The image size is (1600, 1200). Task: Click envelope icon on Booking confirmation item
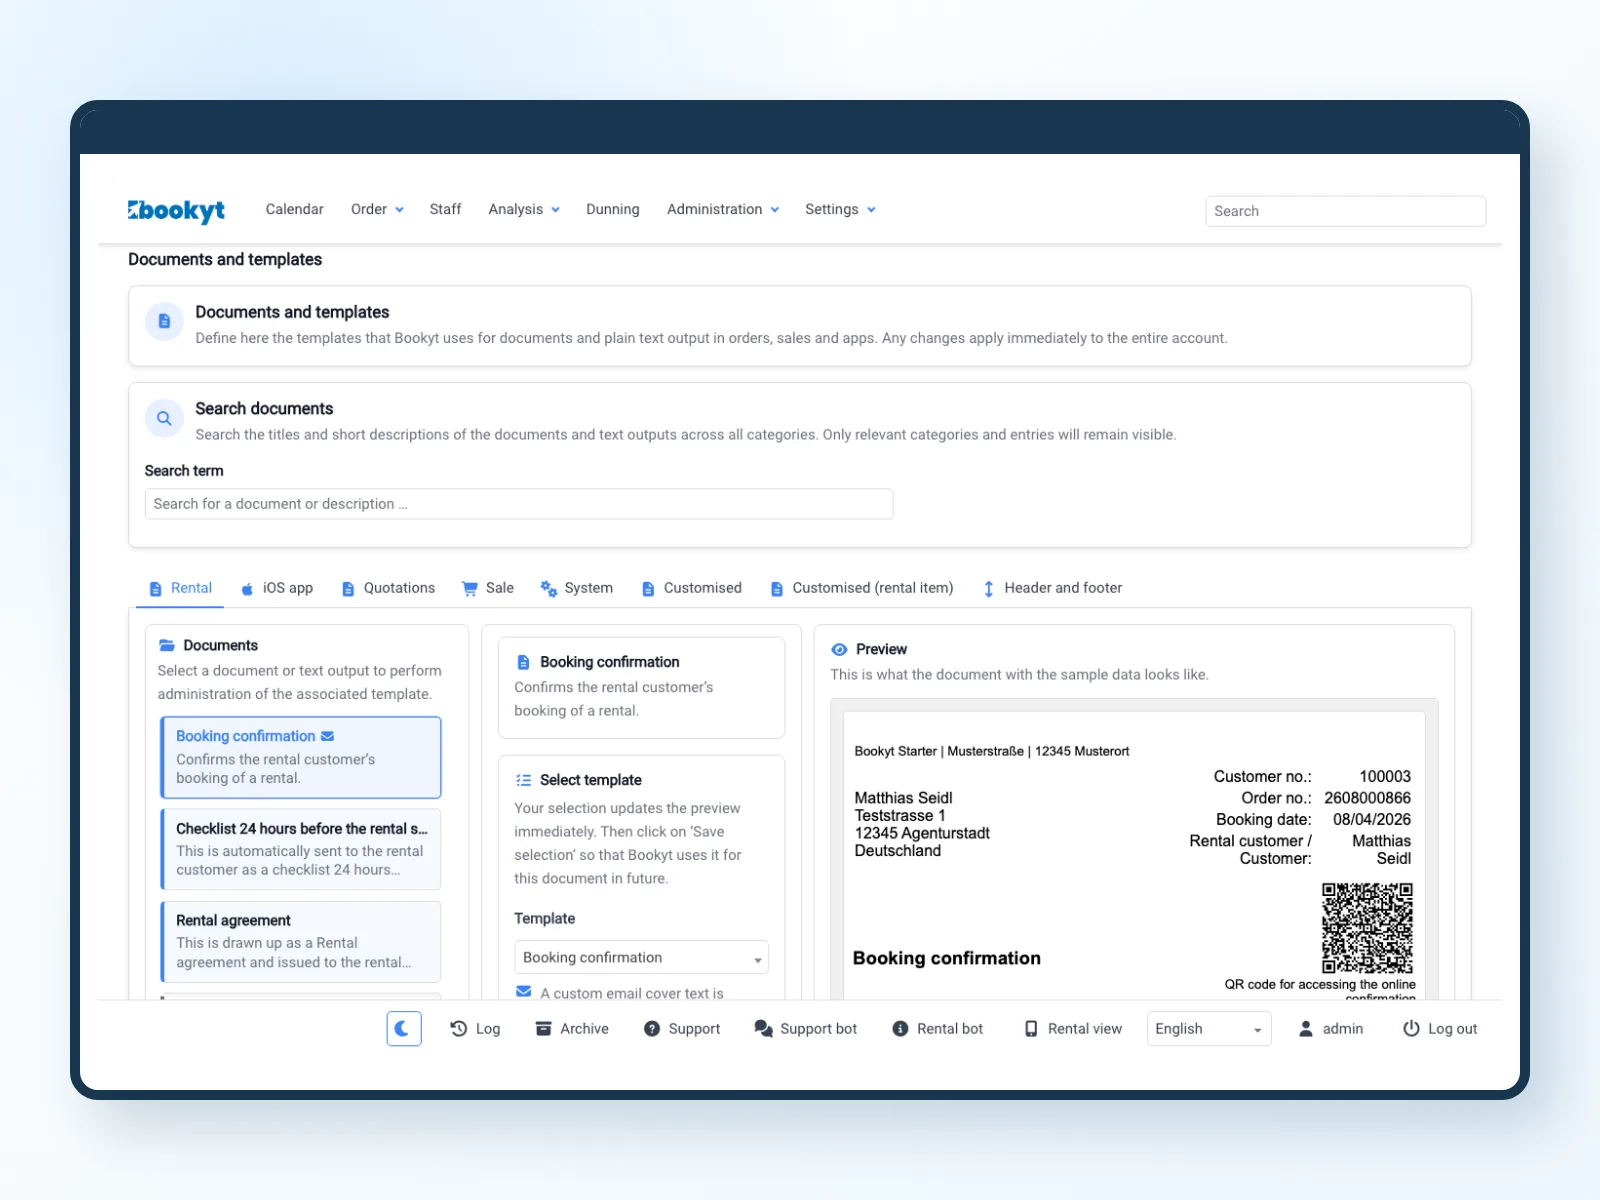tap(327, 736)
